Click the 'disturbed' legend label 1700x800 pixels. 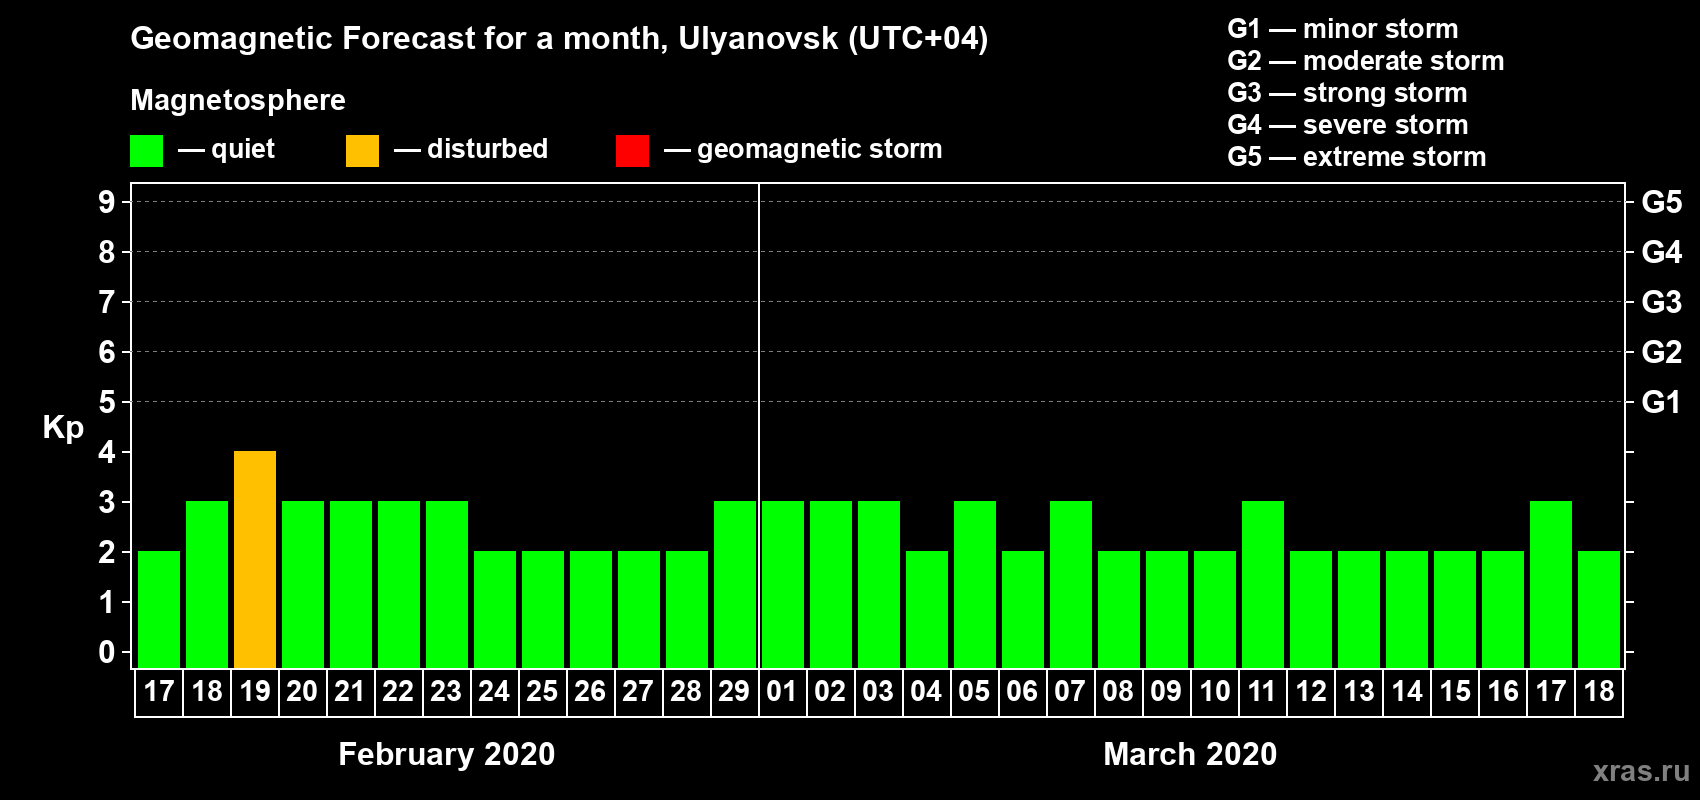tap(488, 149)
